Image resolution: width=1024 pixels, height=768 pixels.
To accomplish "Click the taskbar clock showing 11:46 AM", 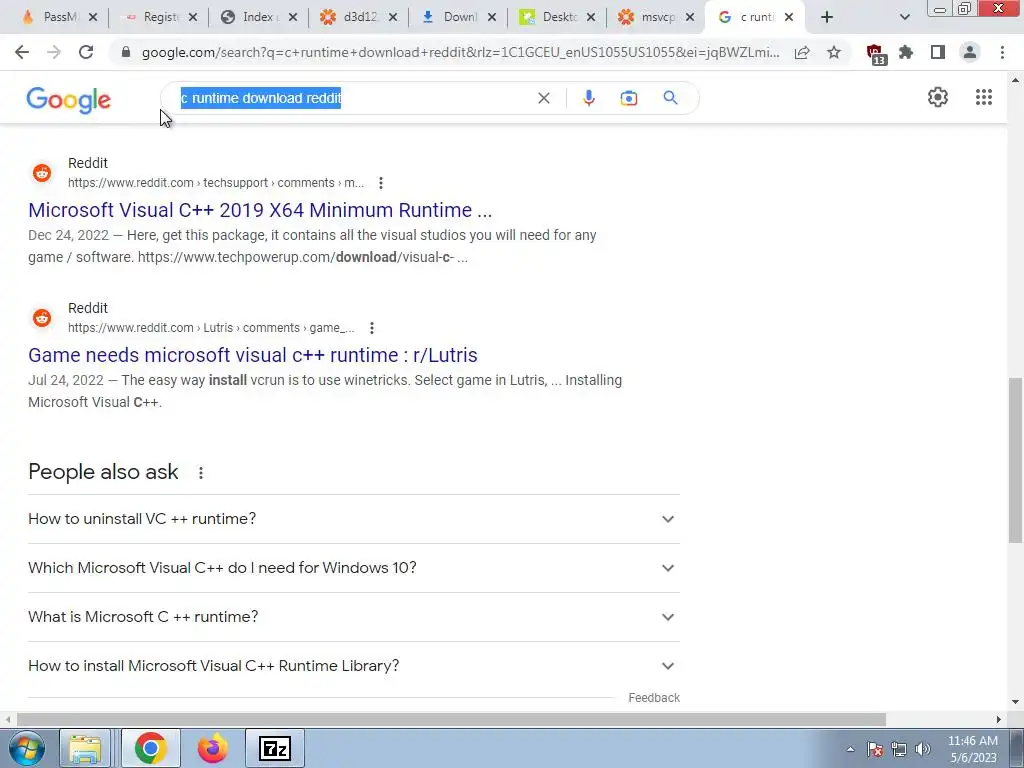I will 972,749.
